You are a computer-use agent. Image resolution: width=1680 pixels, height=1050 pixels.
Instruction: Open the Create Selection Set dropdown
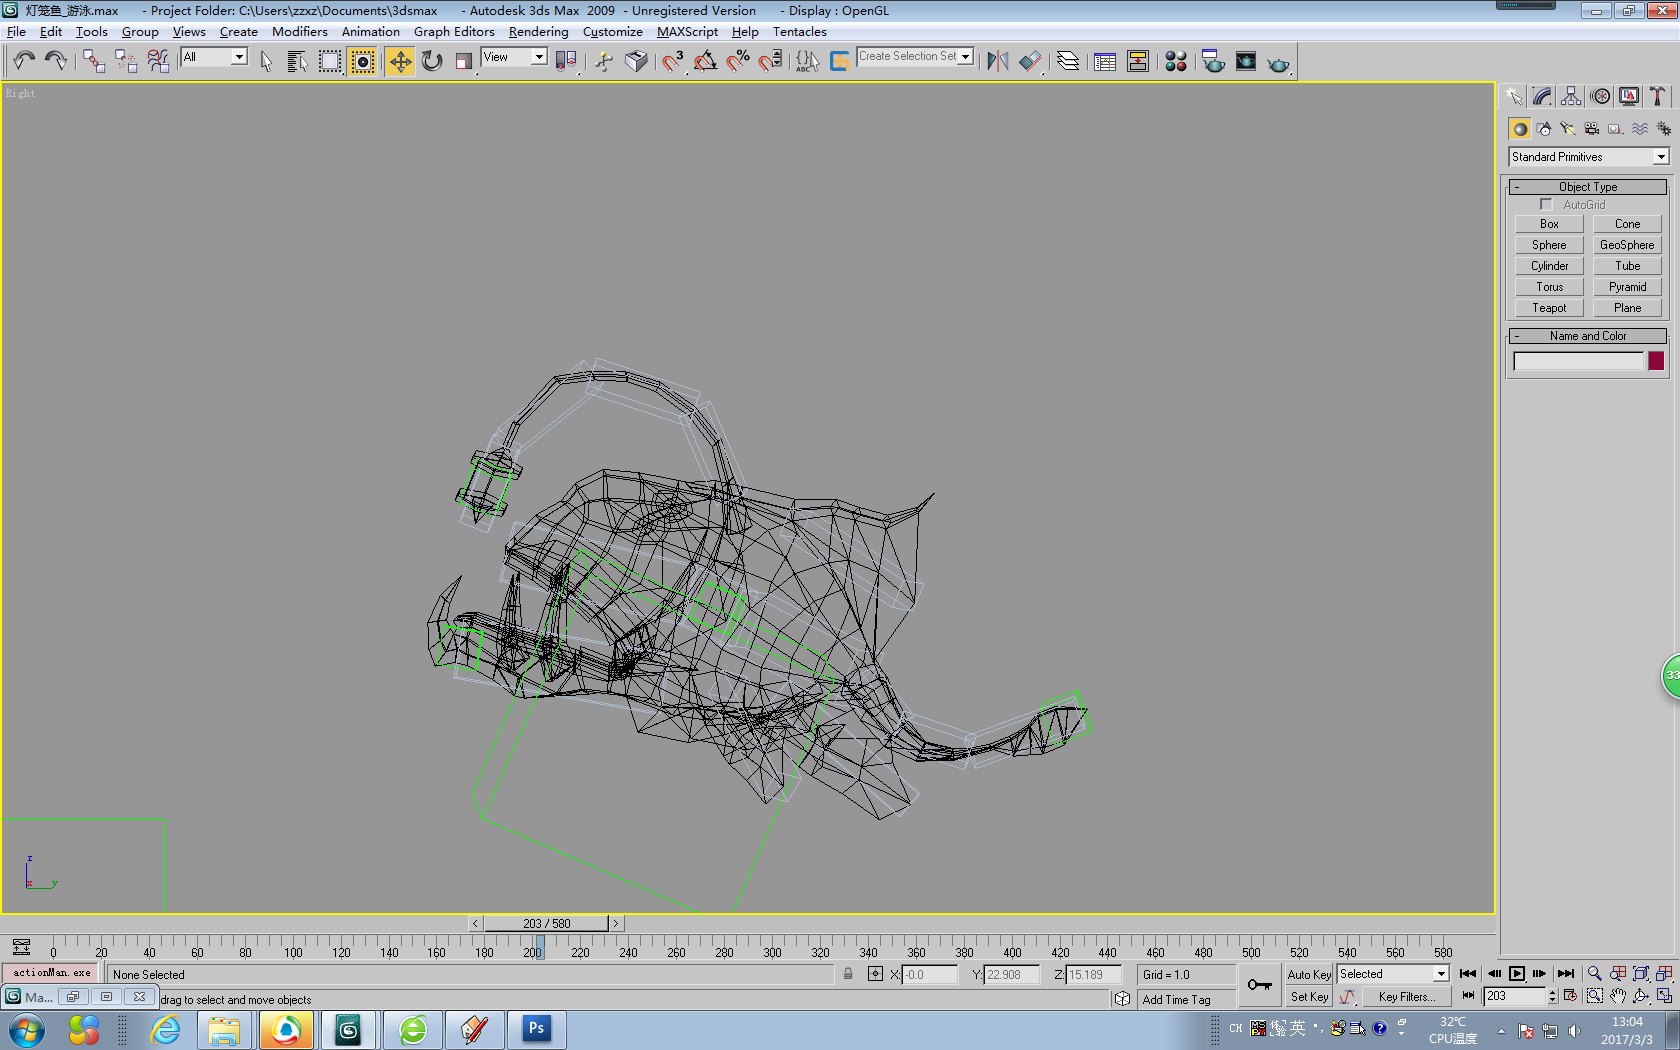pos(965,57)
